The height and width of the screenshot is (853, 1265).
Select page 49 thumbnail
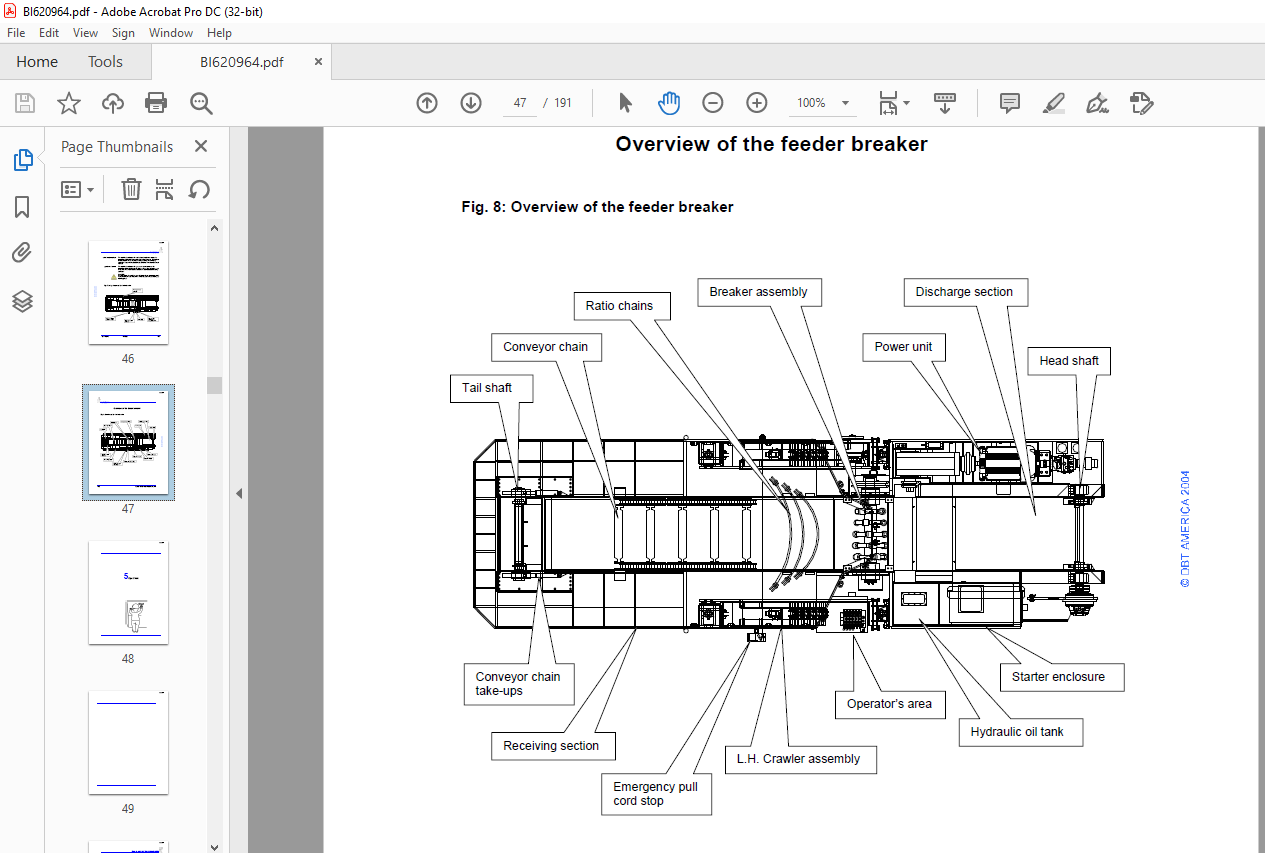[x=128, y=743]
